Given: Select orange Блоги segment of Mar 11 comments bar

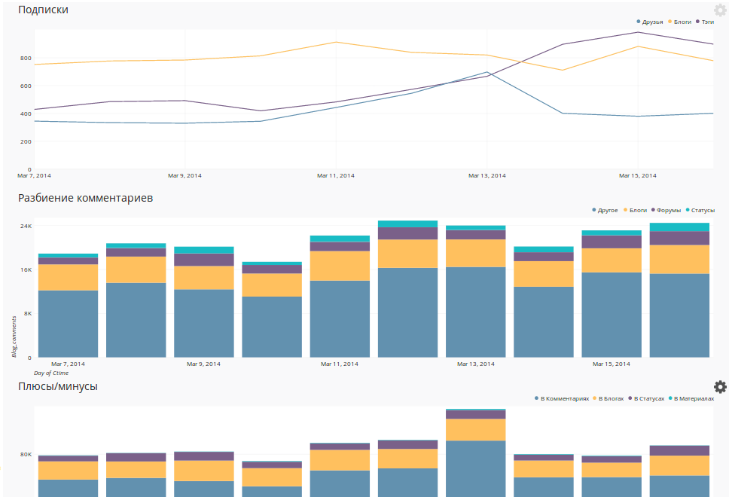Looking at the screenshot, I should 340,266.
